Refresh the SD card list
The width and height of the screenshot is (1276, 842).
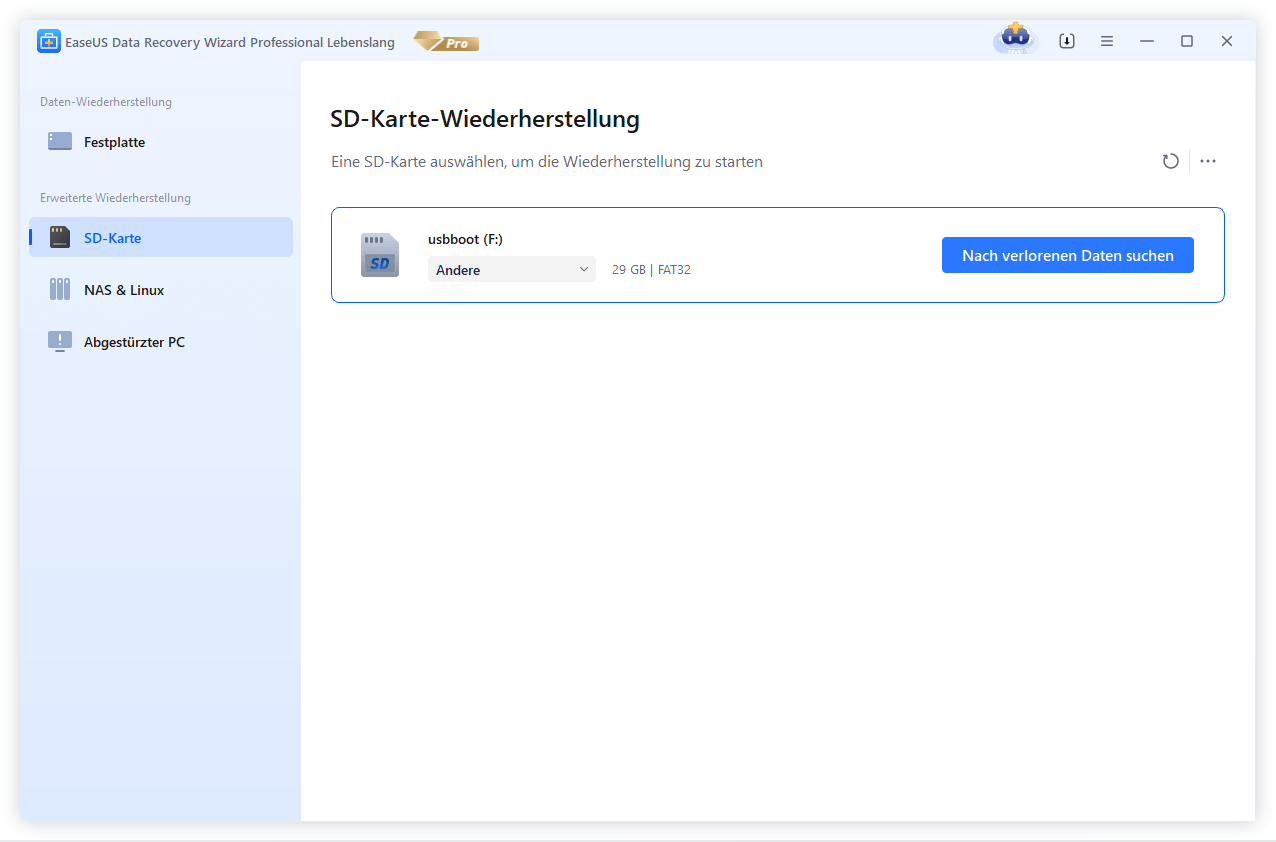pos(1171,161)
